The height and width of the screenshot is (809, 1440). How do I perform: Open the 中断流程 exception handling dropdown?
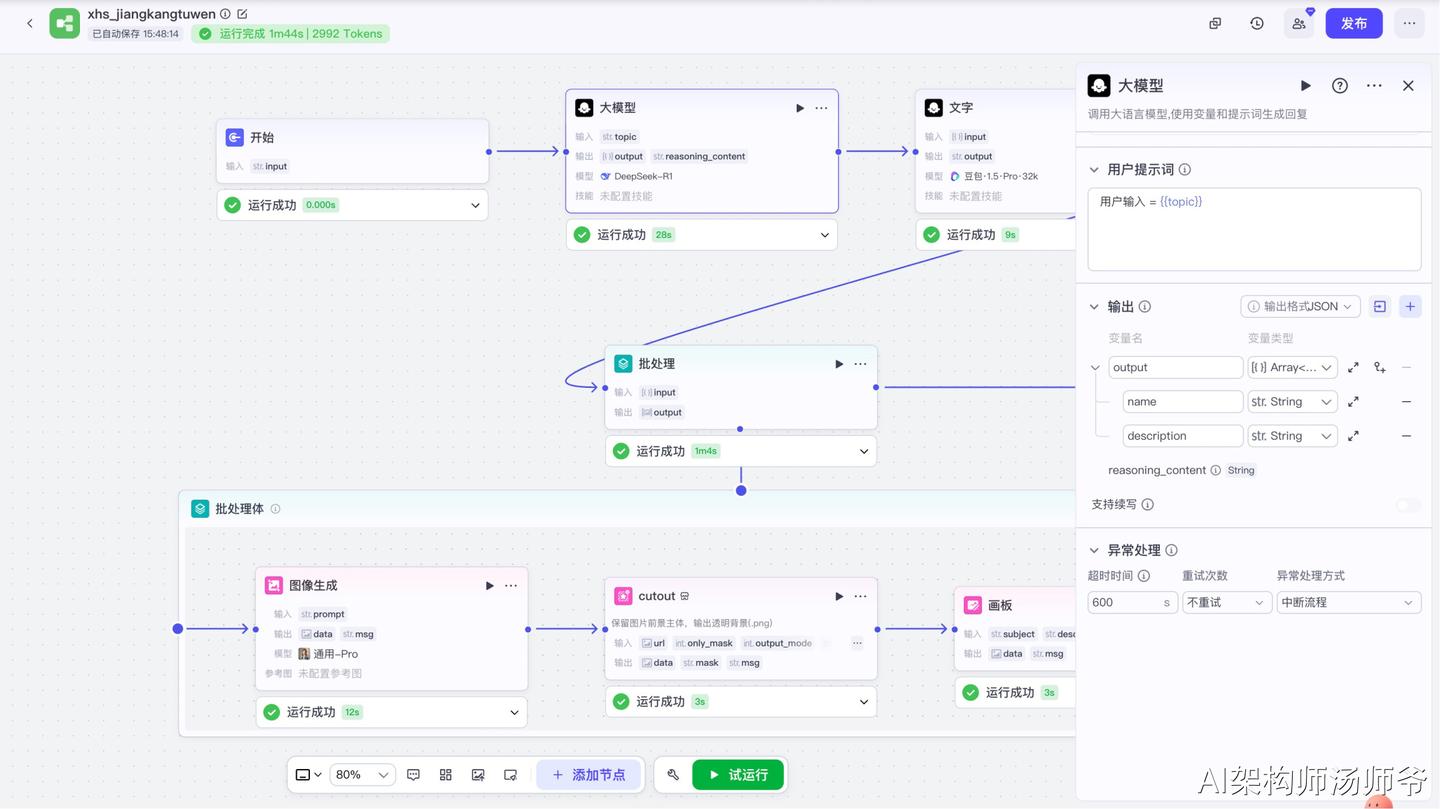pyautogui.click(x=1348, y=603)
